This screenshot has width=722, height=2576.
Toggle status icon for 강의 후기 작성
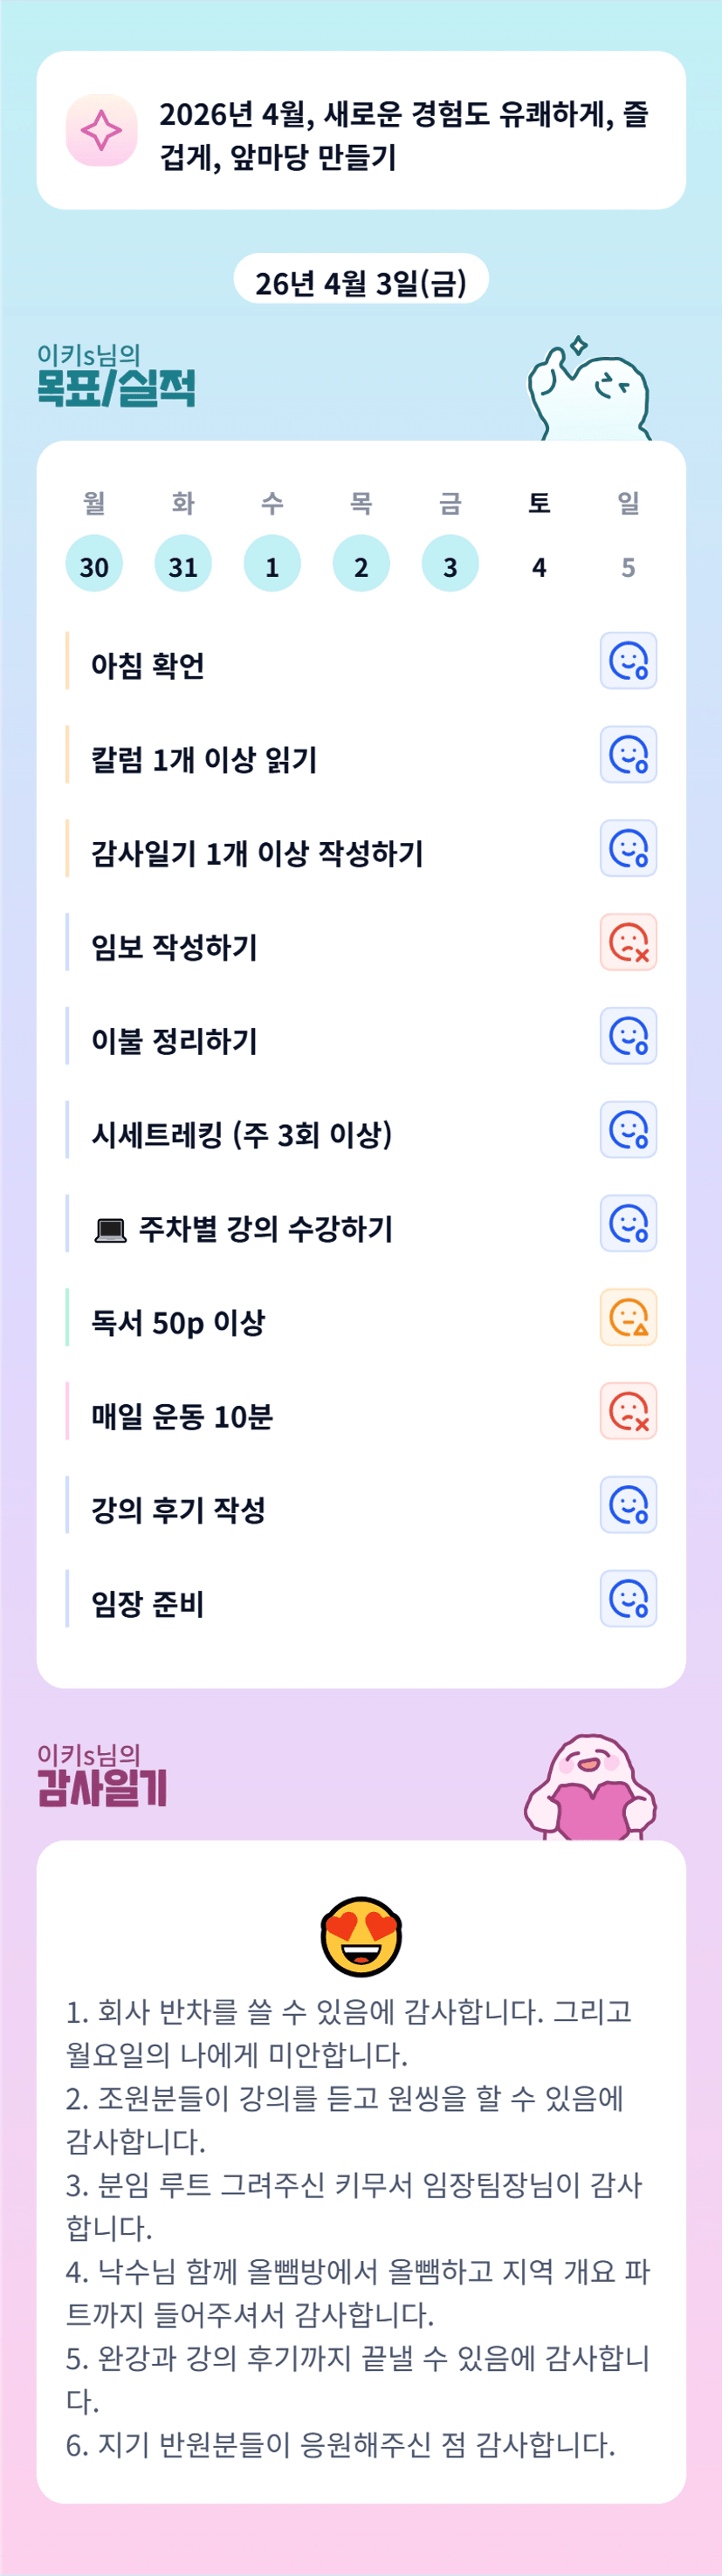tap(628, 1505)
